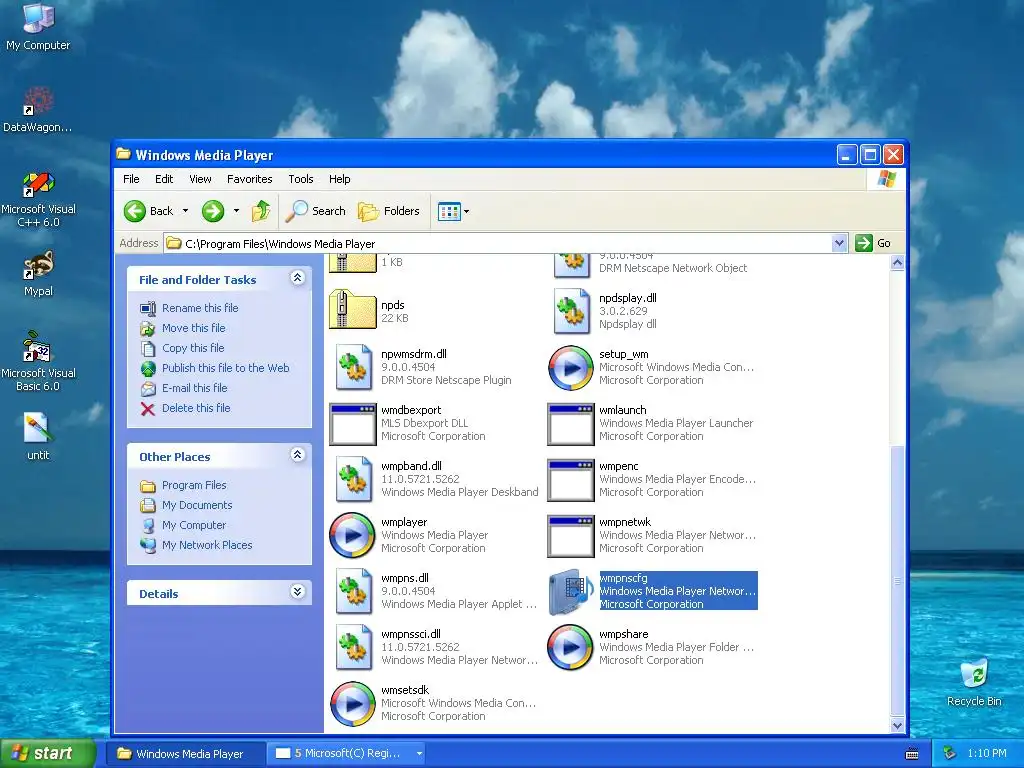The image size is (1024, 768).
Task: Click the Start button
Action: [48, 754]
